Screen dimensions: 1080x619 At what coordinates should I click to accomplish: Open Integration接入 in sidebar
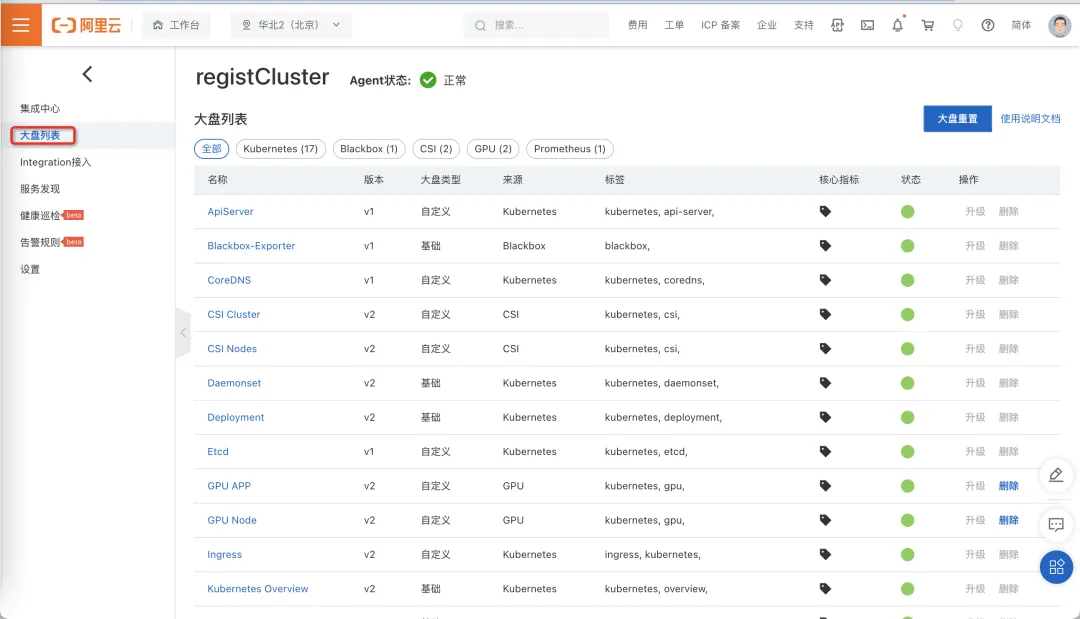coord(55,162)
